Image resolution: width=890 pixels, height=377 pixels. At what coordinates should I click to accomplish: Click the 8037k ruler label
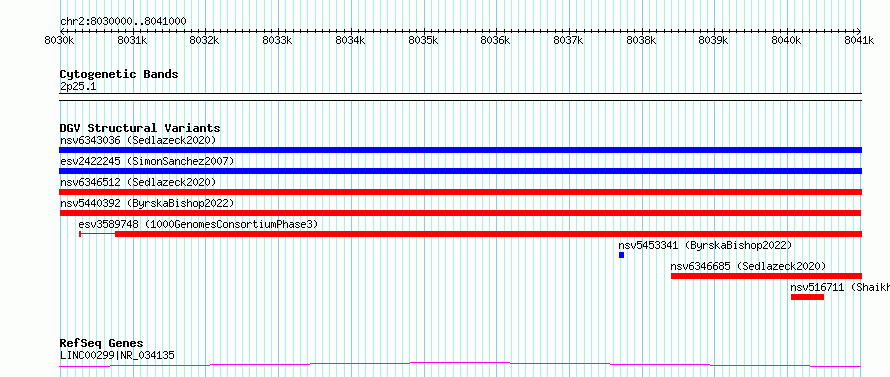[569, 40]
